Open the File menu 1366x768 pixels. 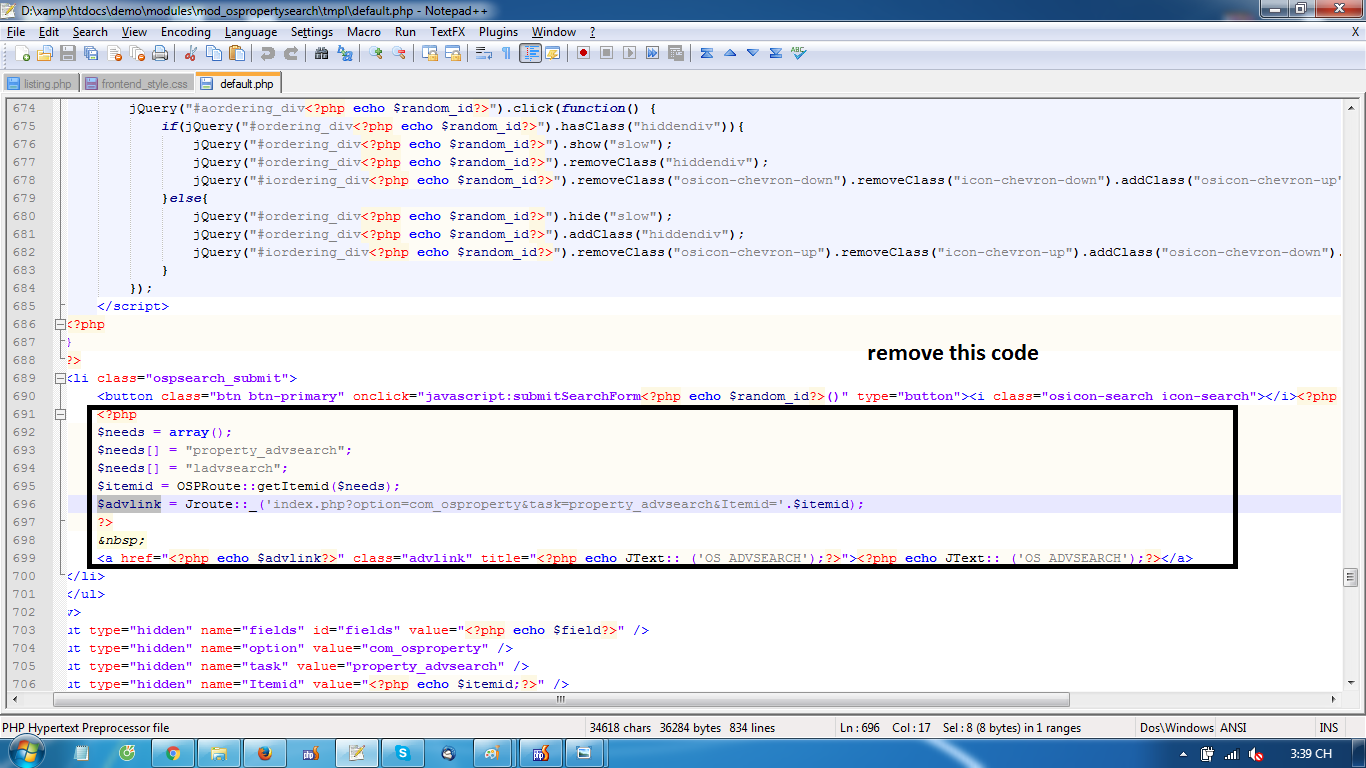(x=15, y=32)
